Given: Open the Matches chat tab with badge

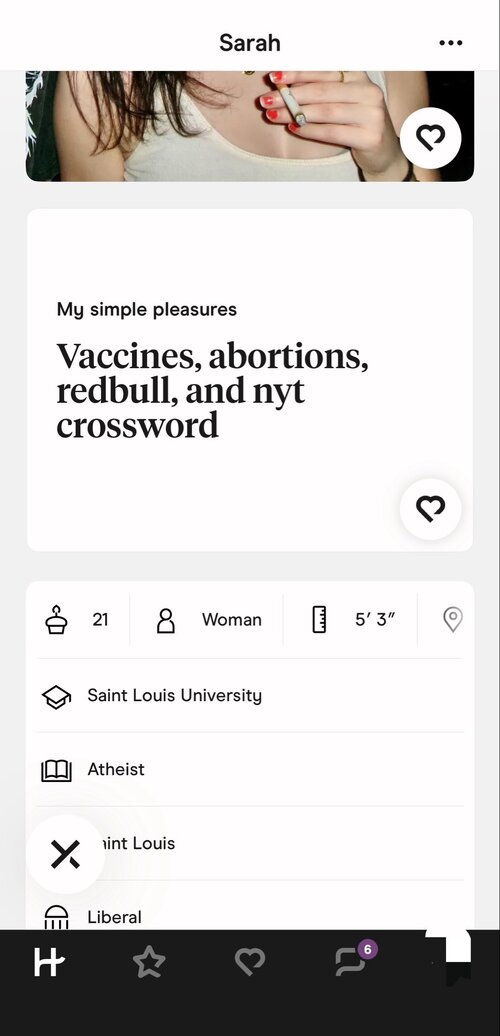Looking at the screenshot, I should 352,960.
